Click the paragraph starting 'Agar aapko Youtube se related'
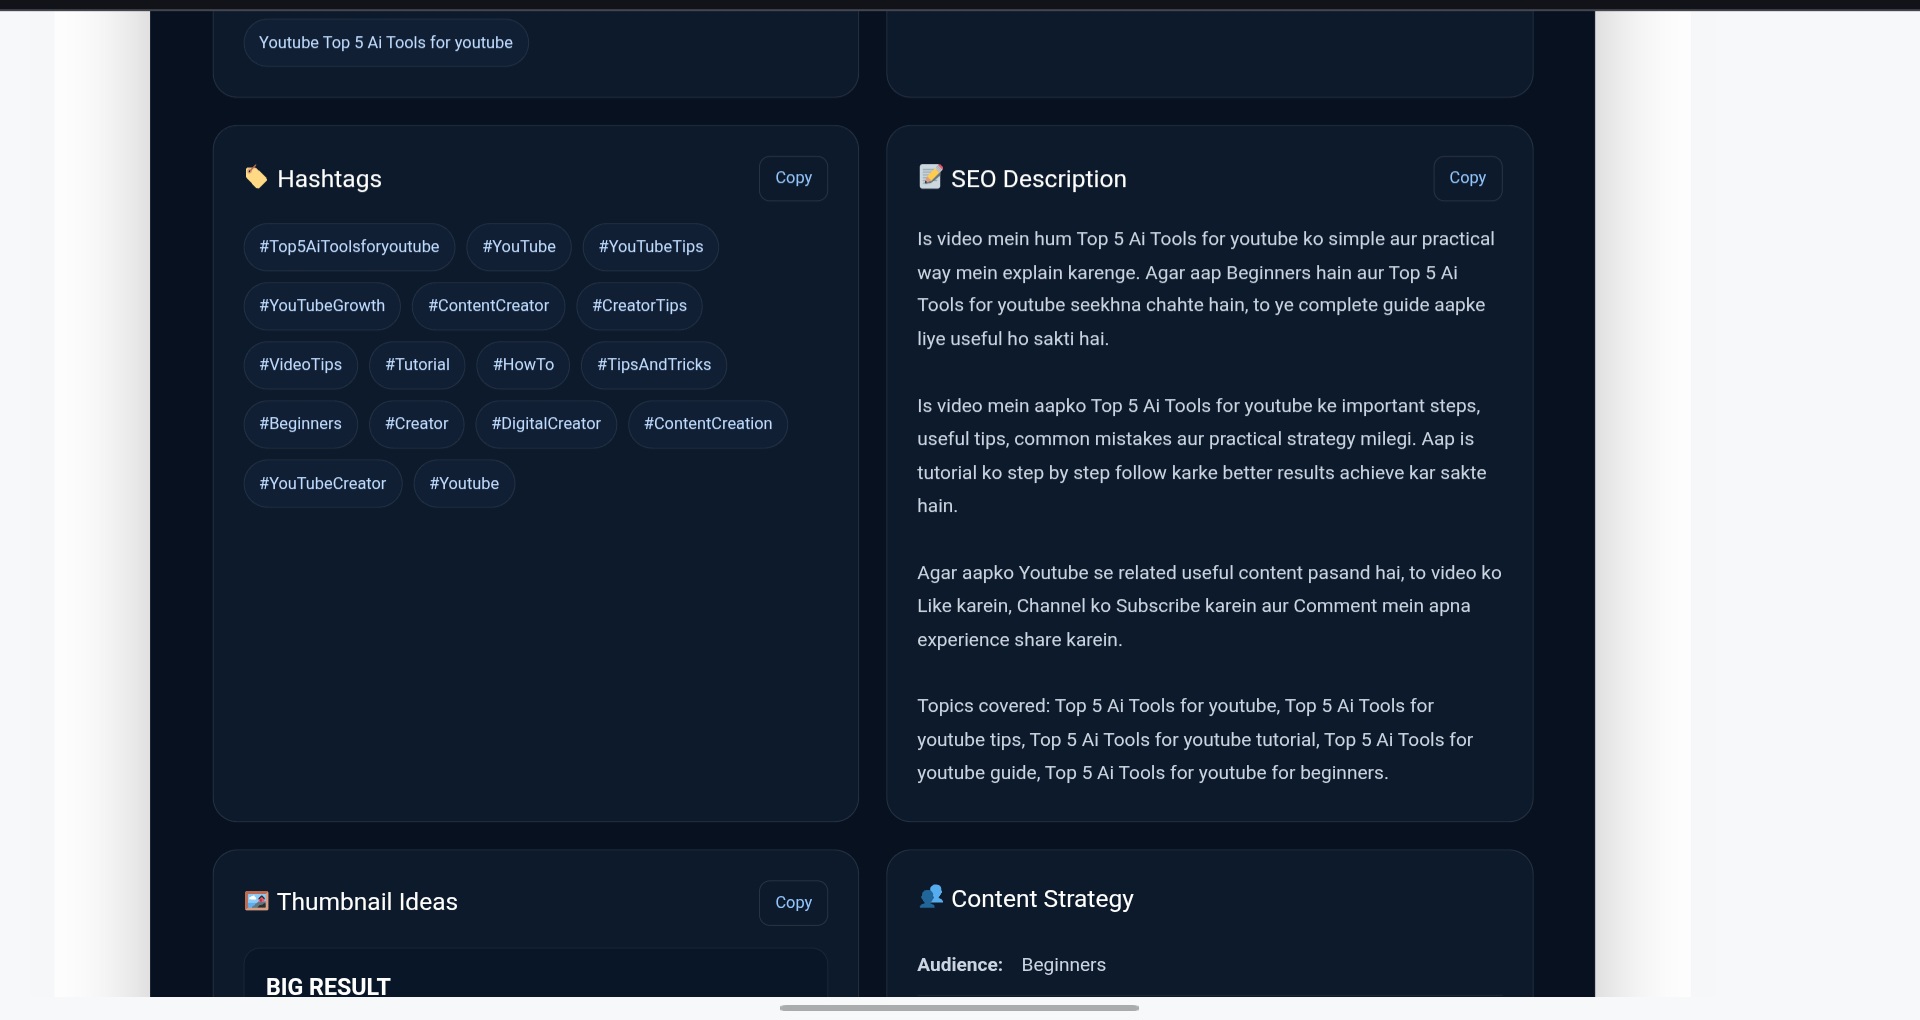Image resolution: width=1920 pixels, height=1020 pixels. pos(1209,606)
